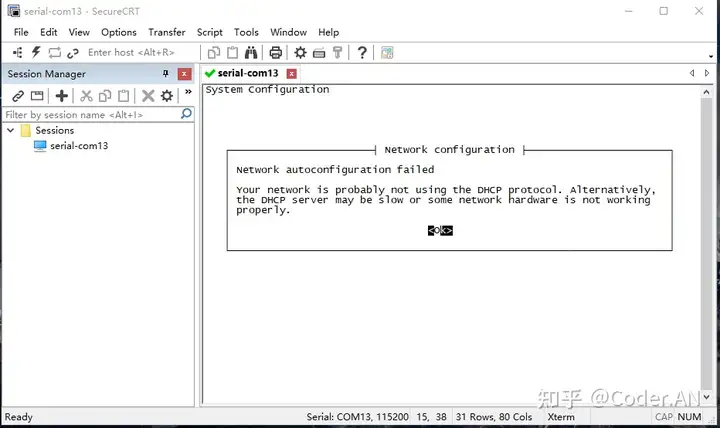Open the Help menu
The image size is (720, 428).
(328, 32)
